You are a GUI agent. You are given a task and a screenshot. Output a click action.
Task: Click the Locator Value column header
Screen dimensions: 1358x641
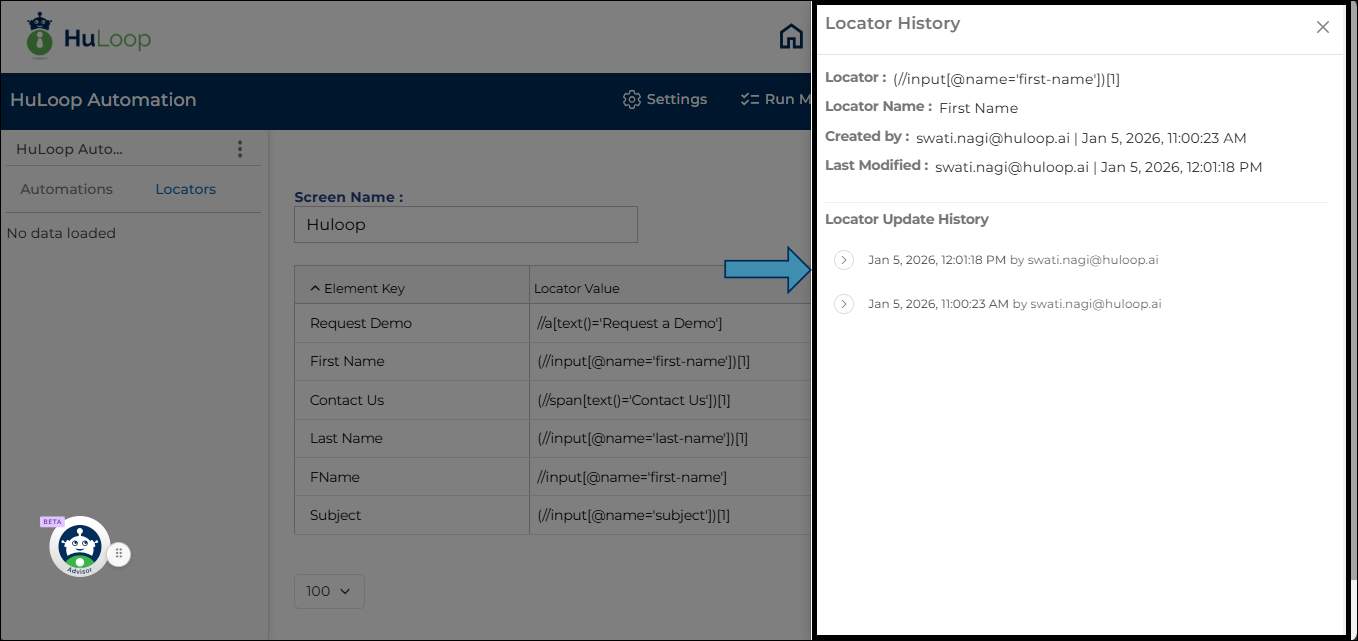(x=577, y=288)
